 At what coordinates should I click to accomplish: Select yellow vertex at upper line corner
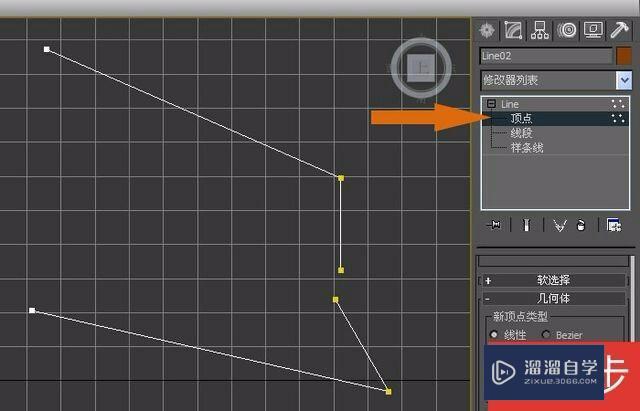pos(341,178)
